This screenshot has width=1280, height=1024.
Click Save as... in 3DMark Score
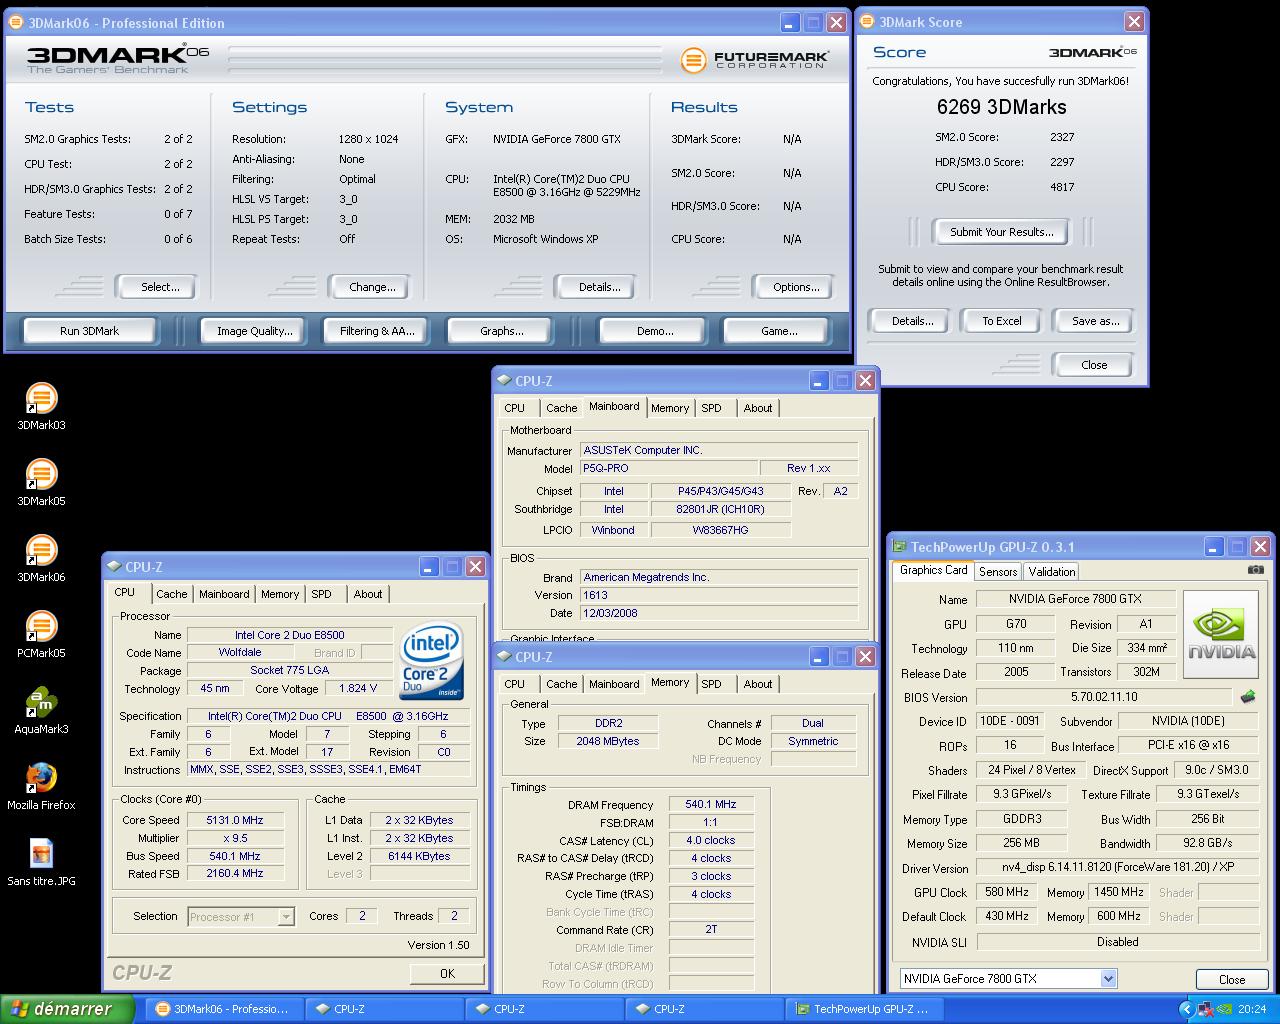1095,321
